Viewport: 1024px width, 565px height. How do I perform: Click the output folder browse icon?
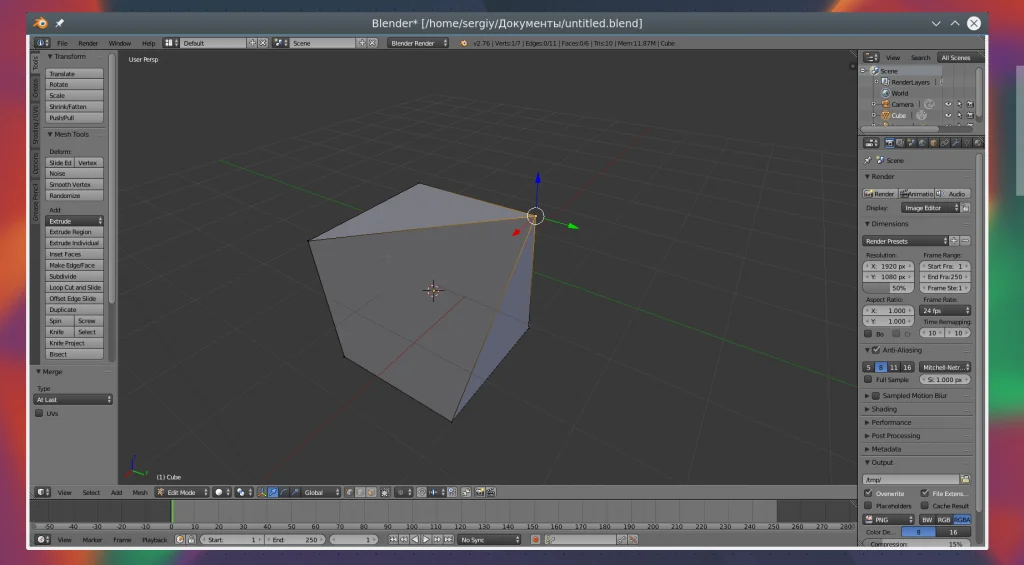965,479
